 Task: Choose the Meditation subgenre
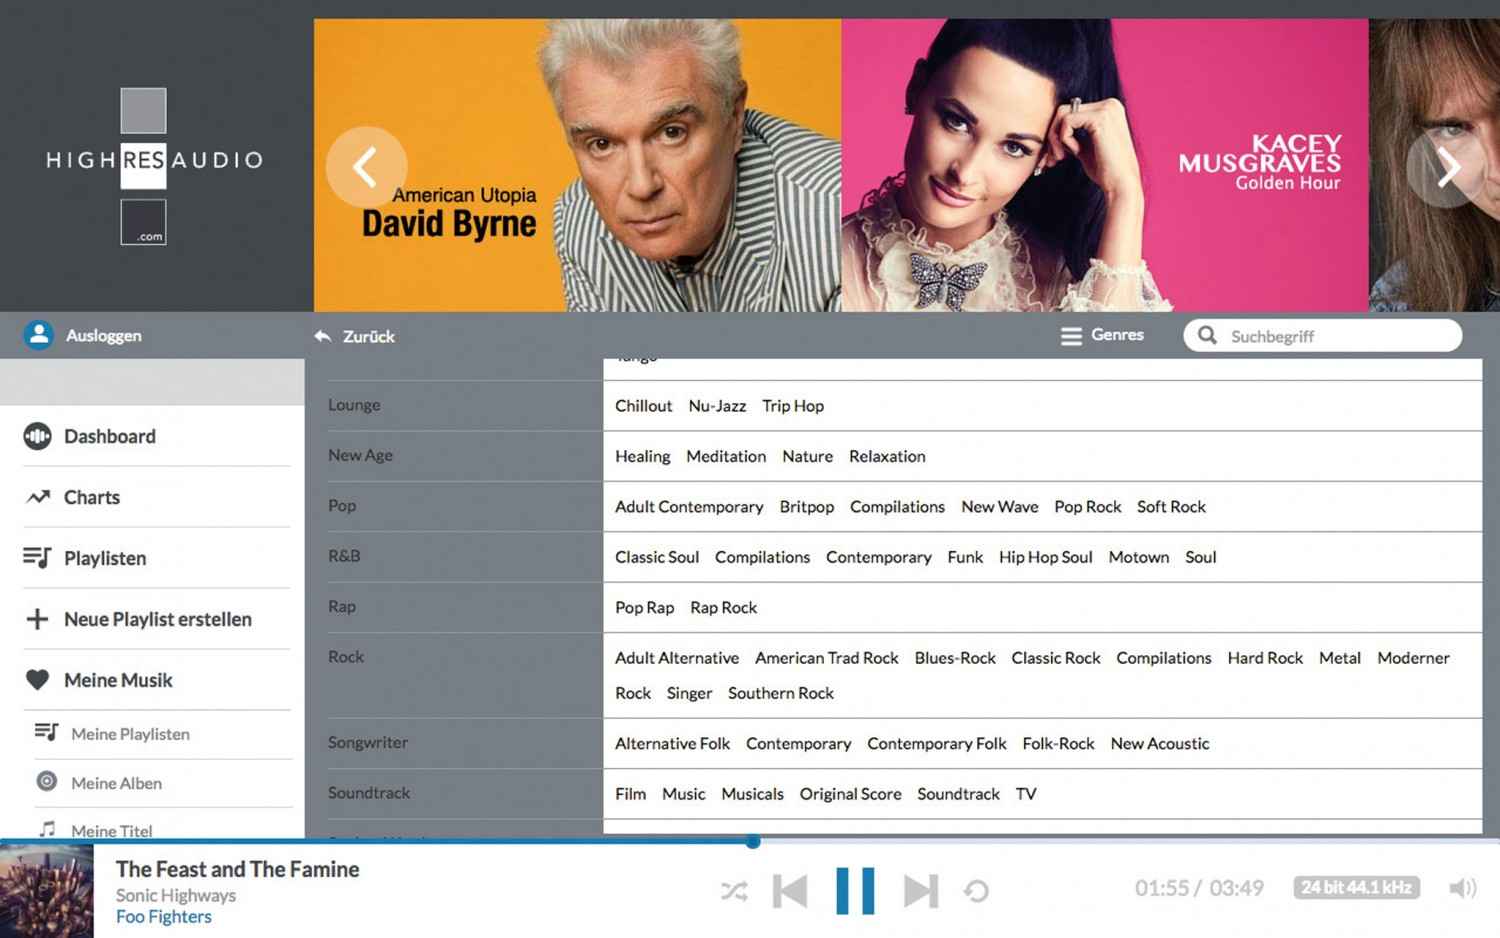coord(726,456)
